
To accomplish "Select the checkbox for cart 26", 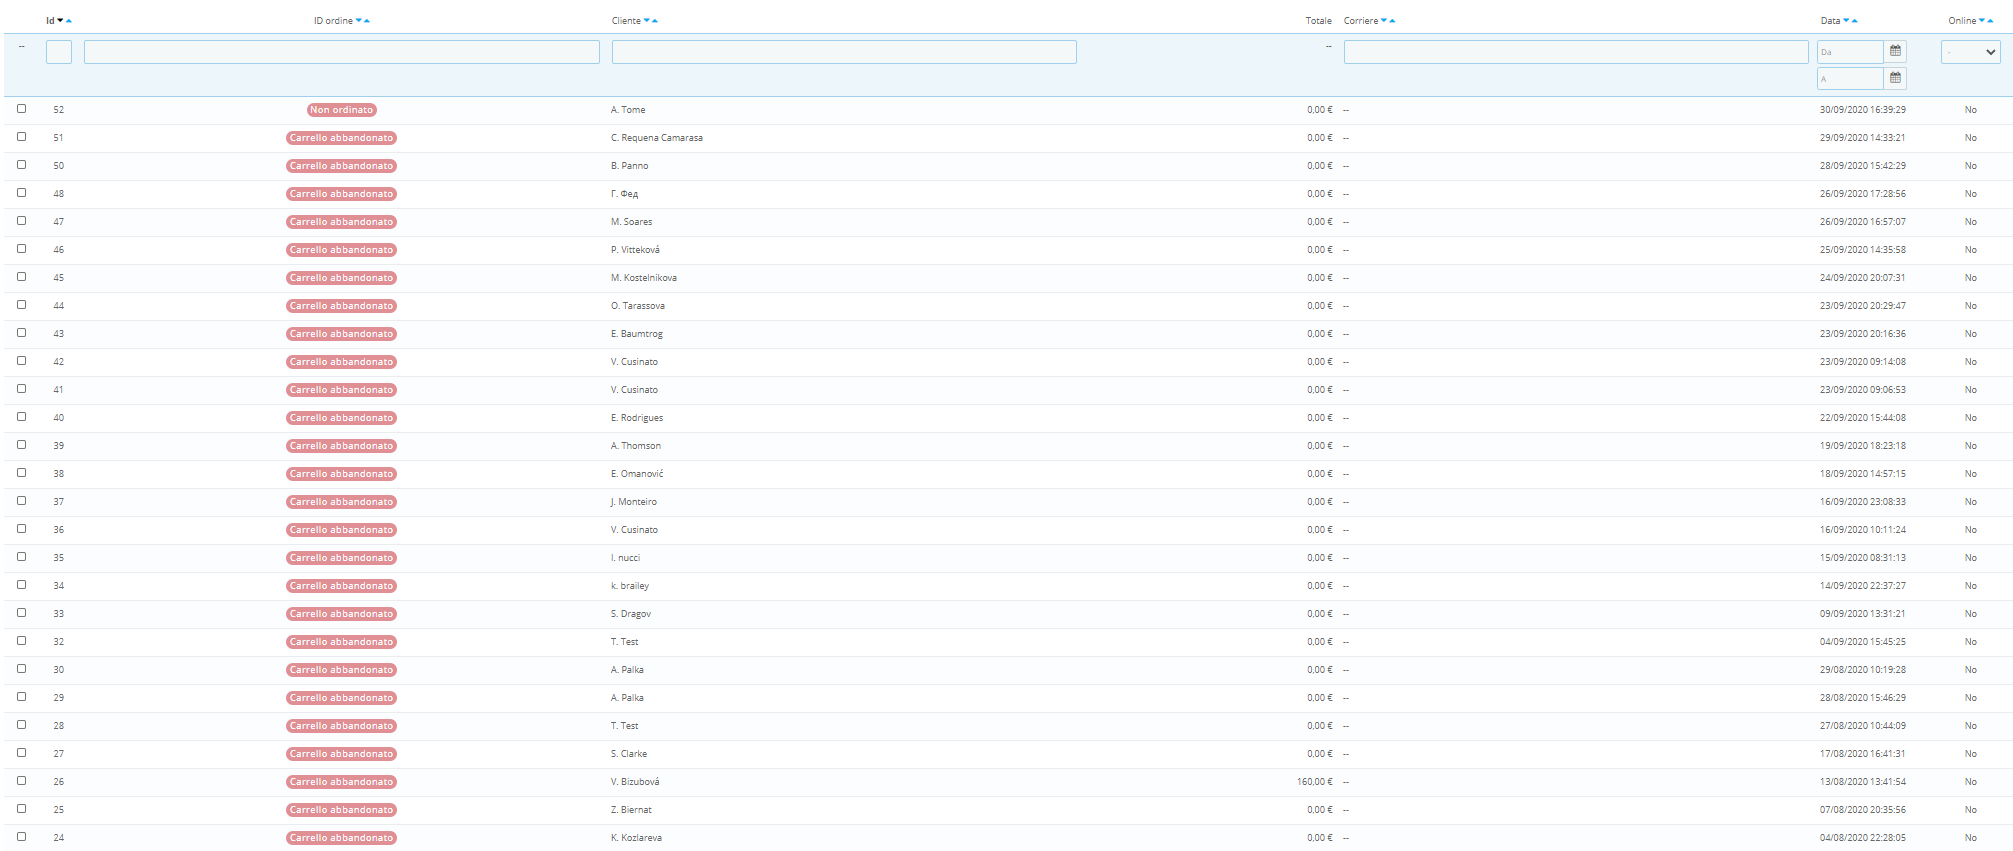I will click(21, 781).
